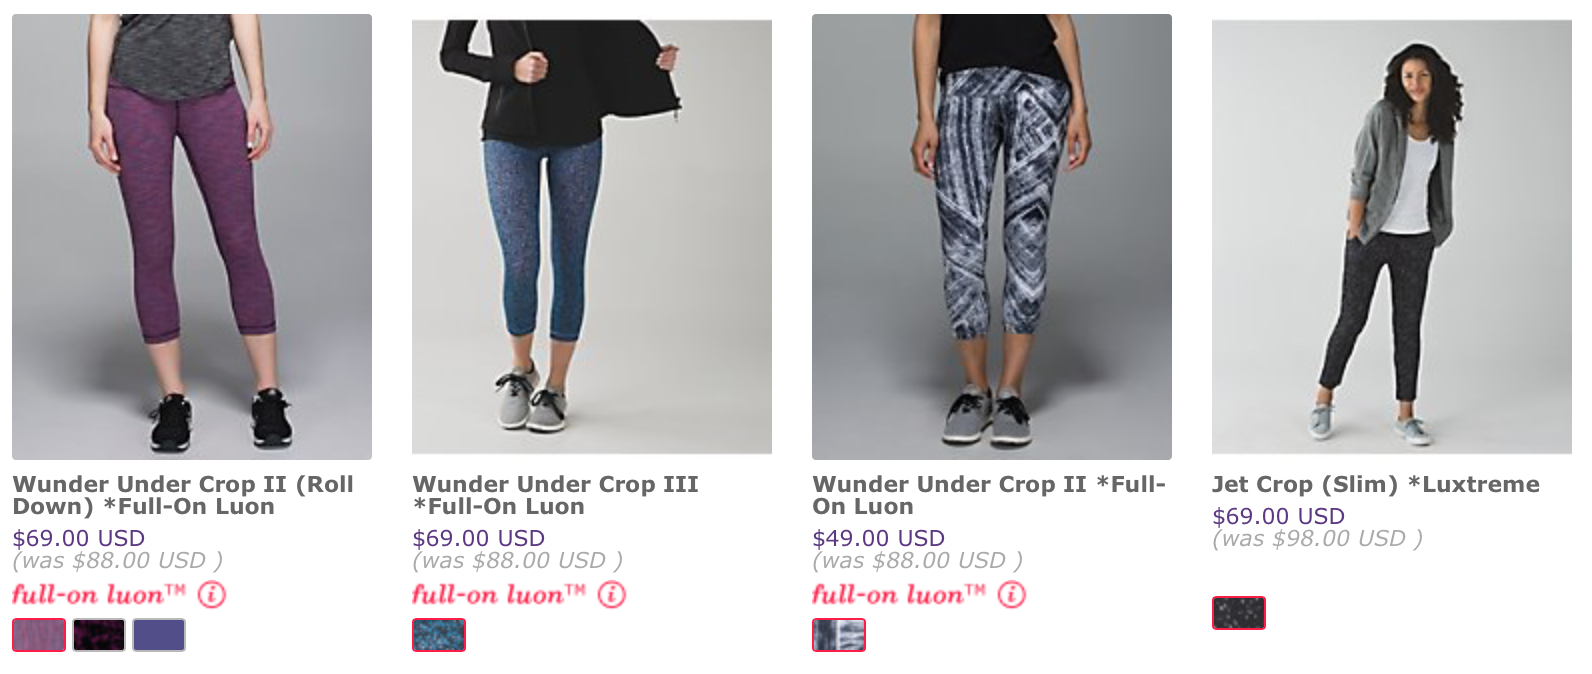Select the solid blue-violet swatch on first product
1592x674 pixels.
coord(159,635)
